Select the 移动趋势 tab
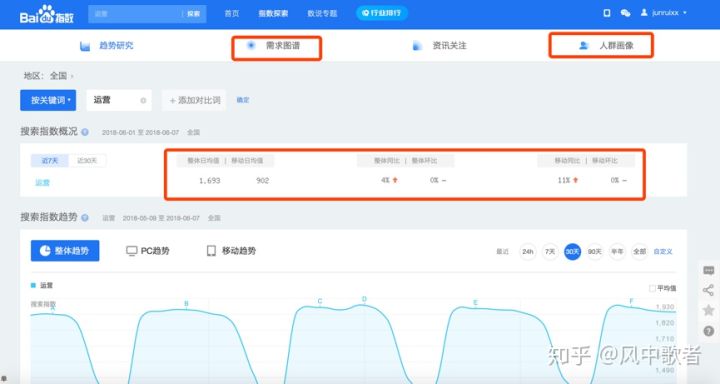720x384 pixels. point(231,251)
